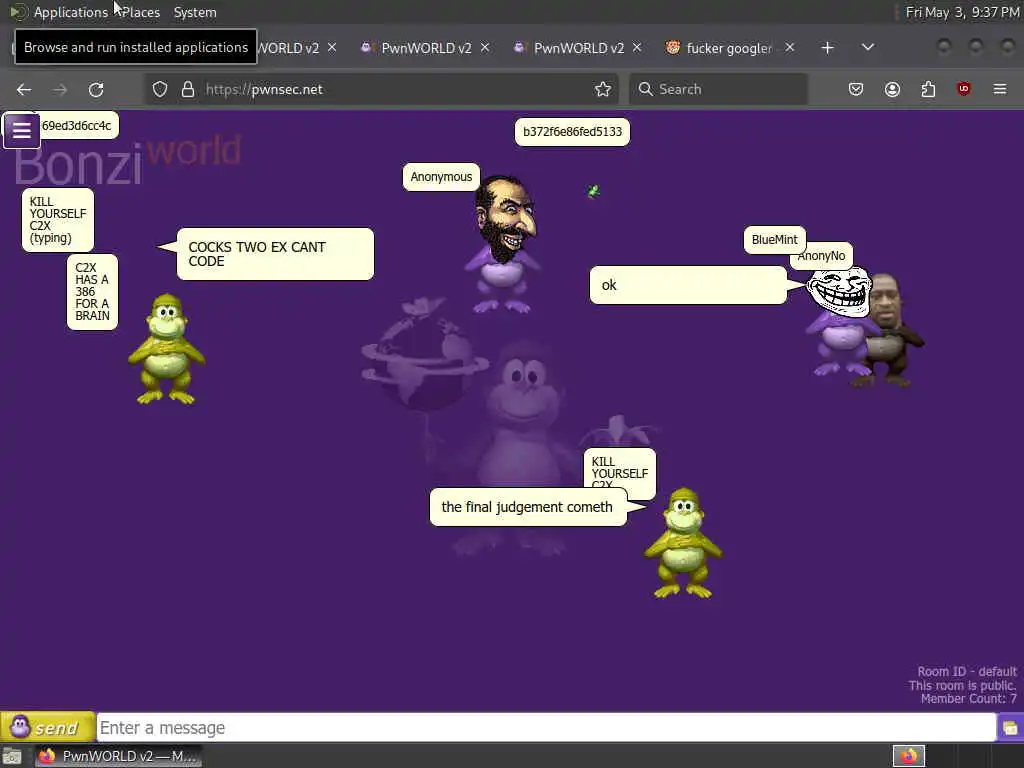
Task: Click the trollface purple Bonzi BlueMint
Action: [839, 321]
